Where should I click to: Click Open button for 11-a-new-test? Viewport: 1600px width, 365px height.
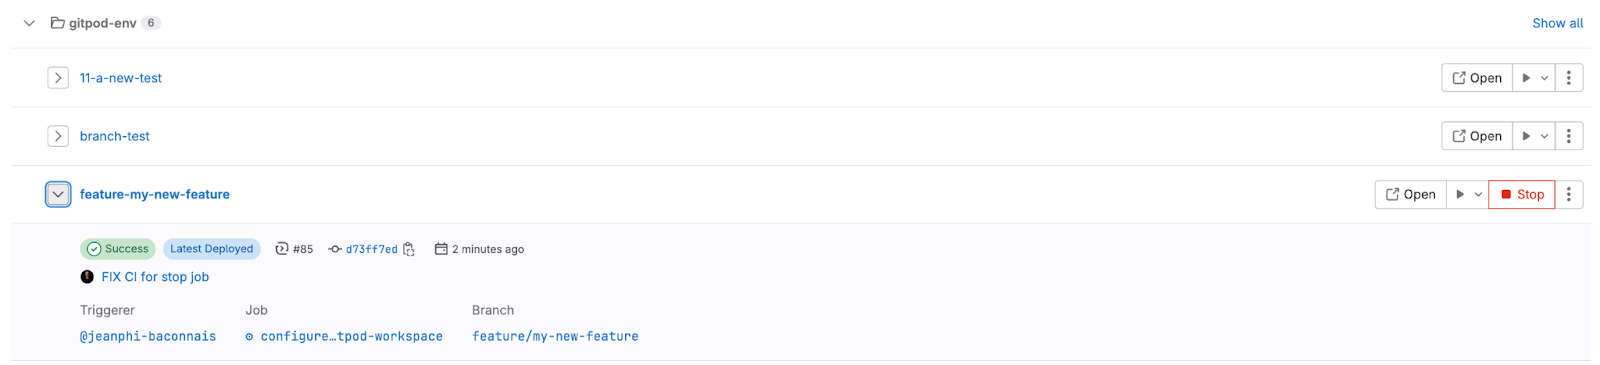click(1476, 78)
